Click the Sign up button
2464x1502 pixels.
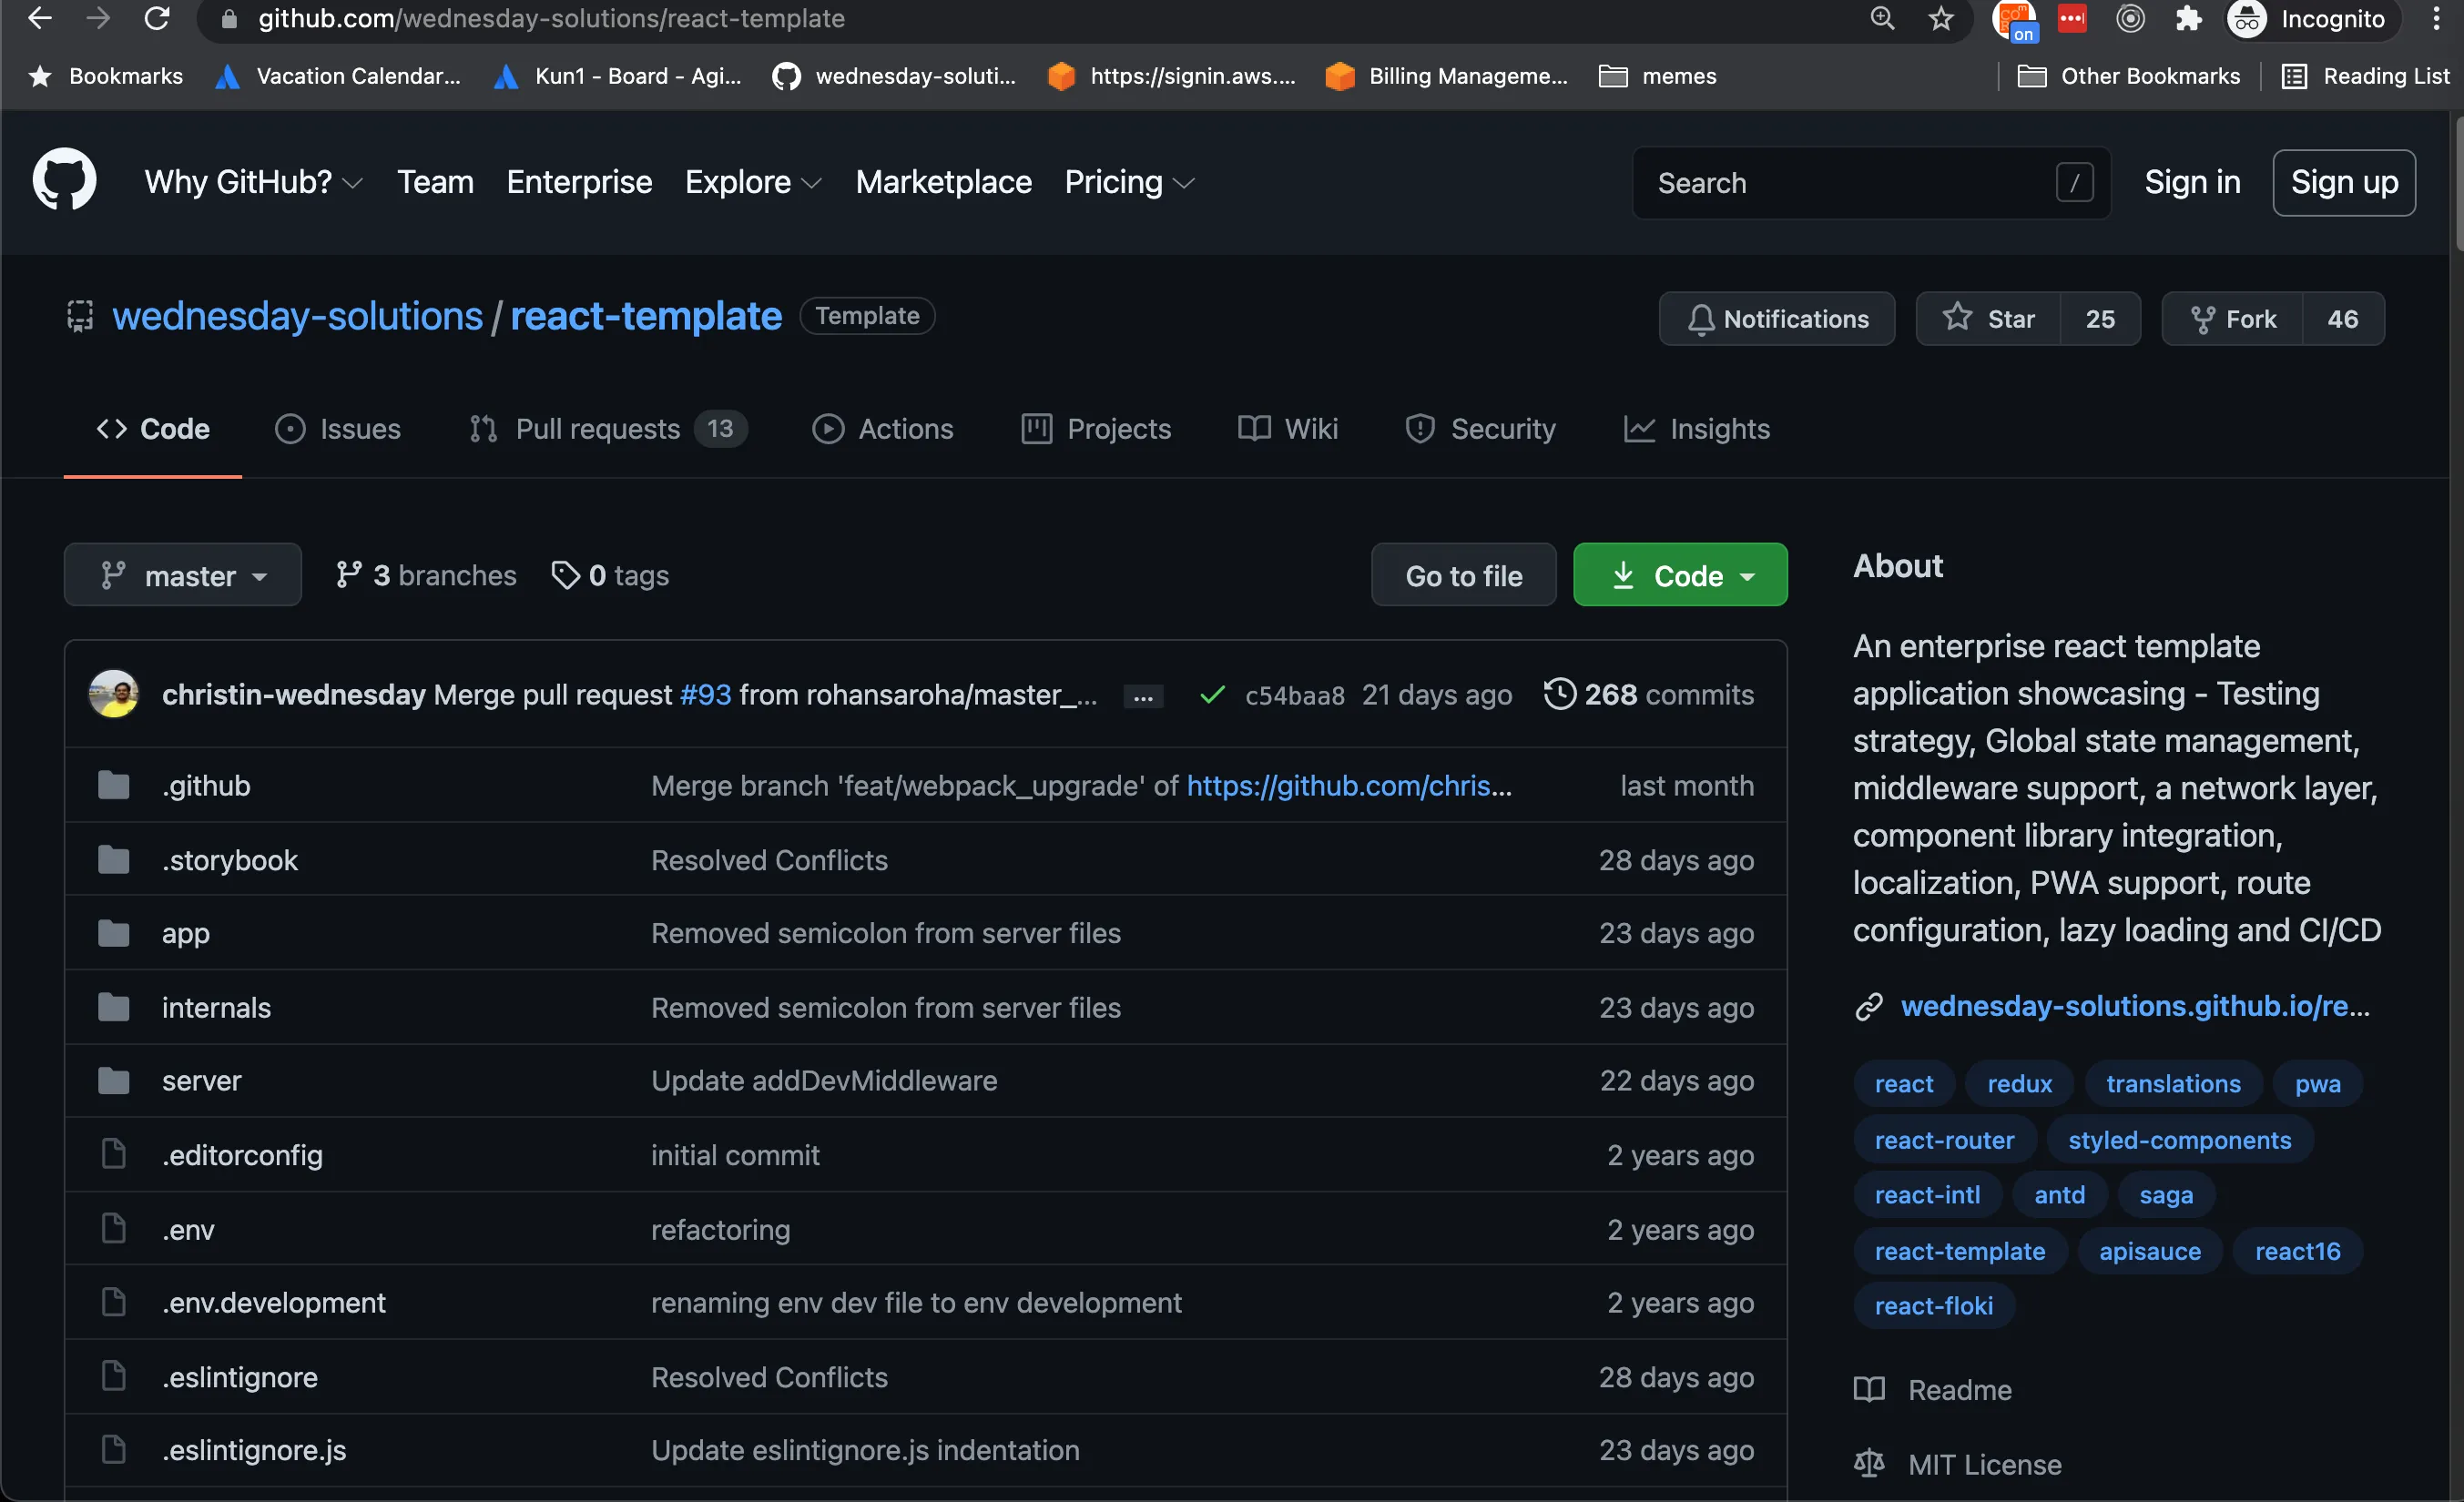click(2344, 183)
